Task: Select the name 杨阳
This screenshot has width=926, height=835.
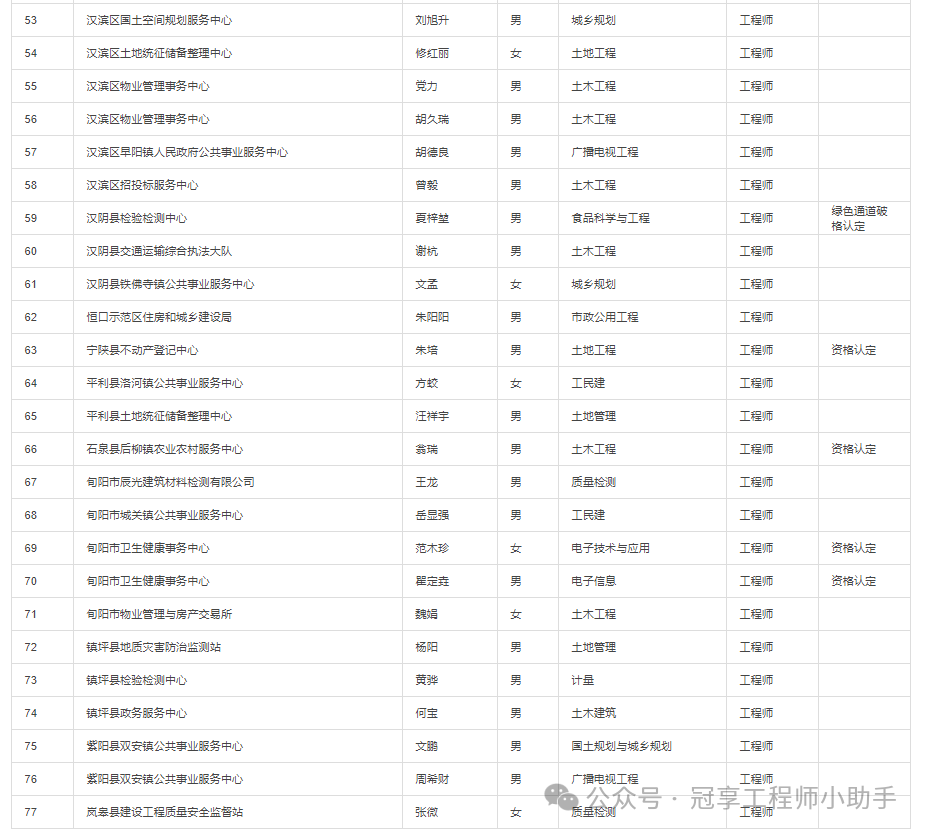Action: click(426, 648)
